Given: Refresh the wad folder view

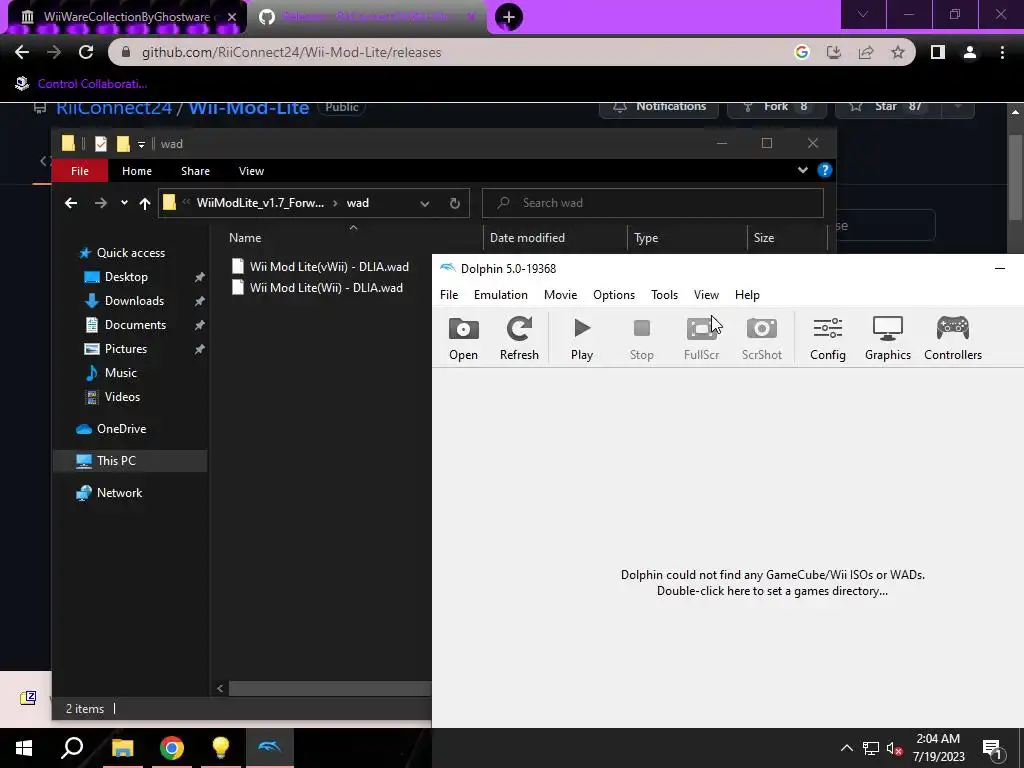Looking at the screenshot, I should coord(455,203).
